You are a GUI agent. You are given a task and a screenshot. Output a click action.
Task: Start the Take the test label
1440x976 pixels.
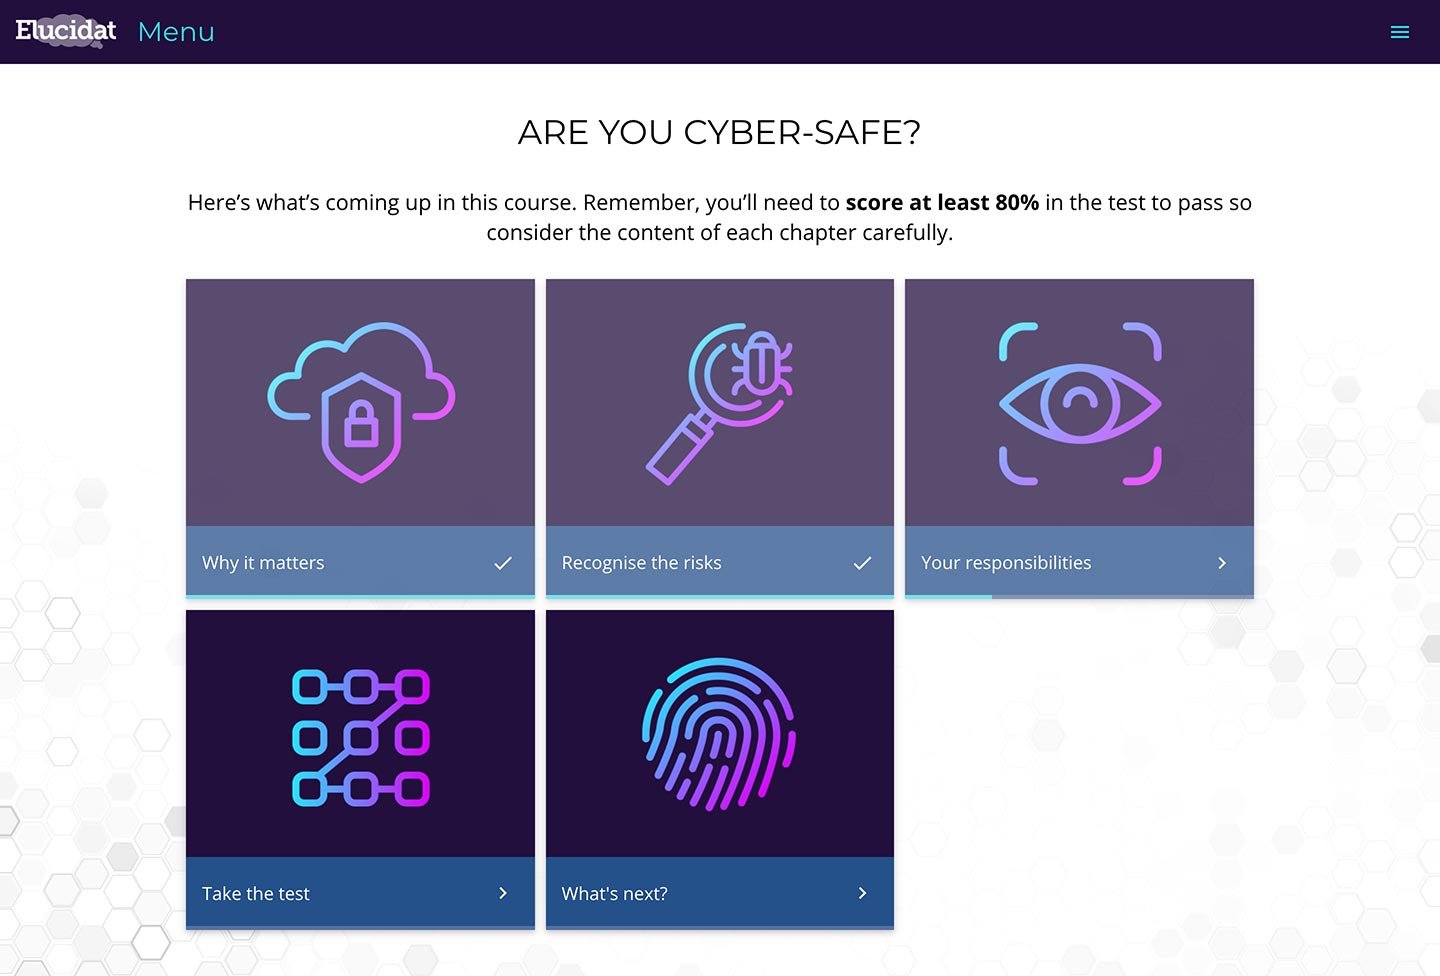(x=256, y=894)
